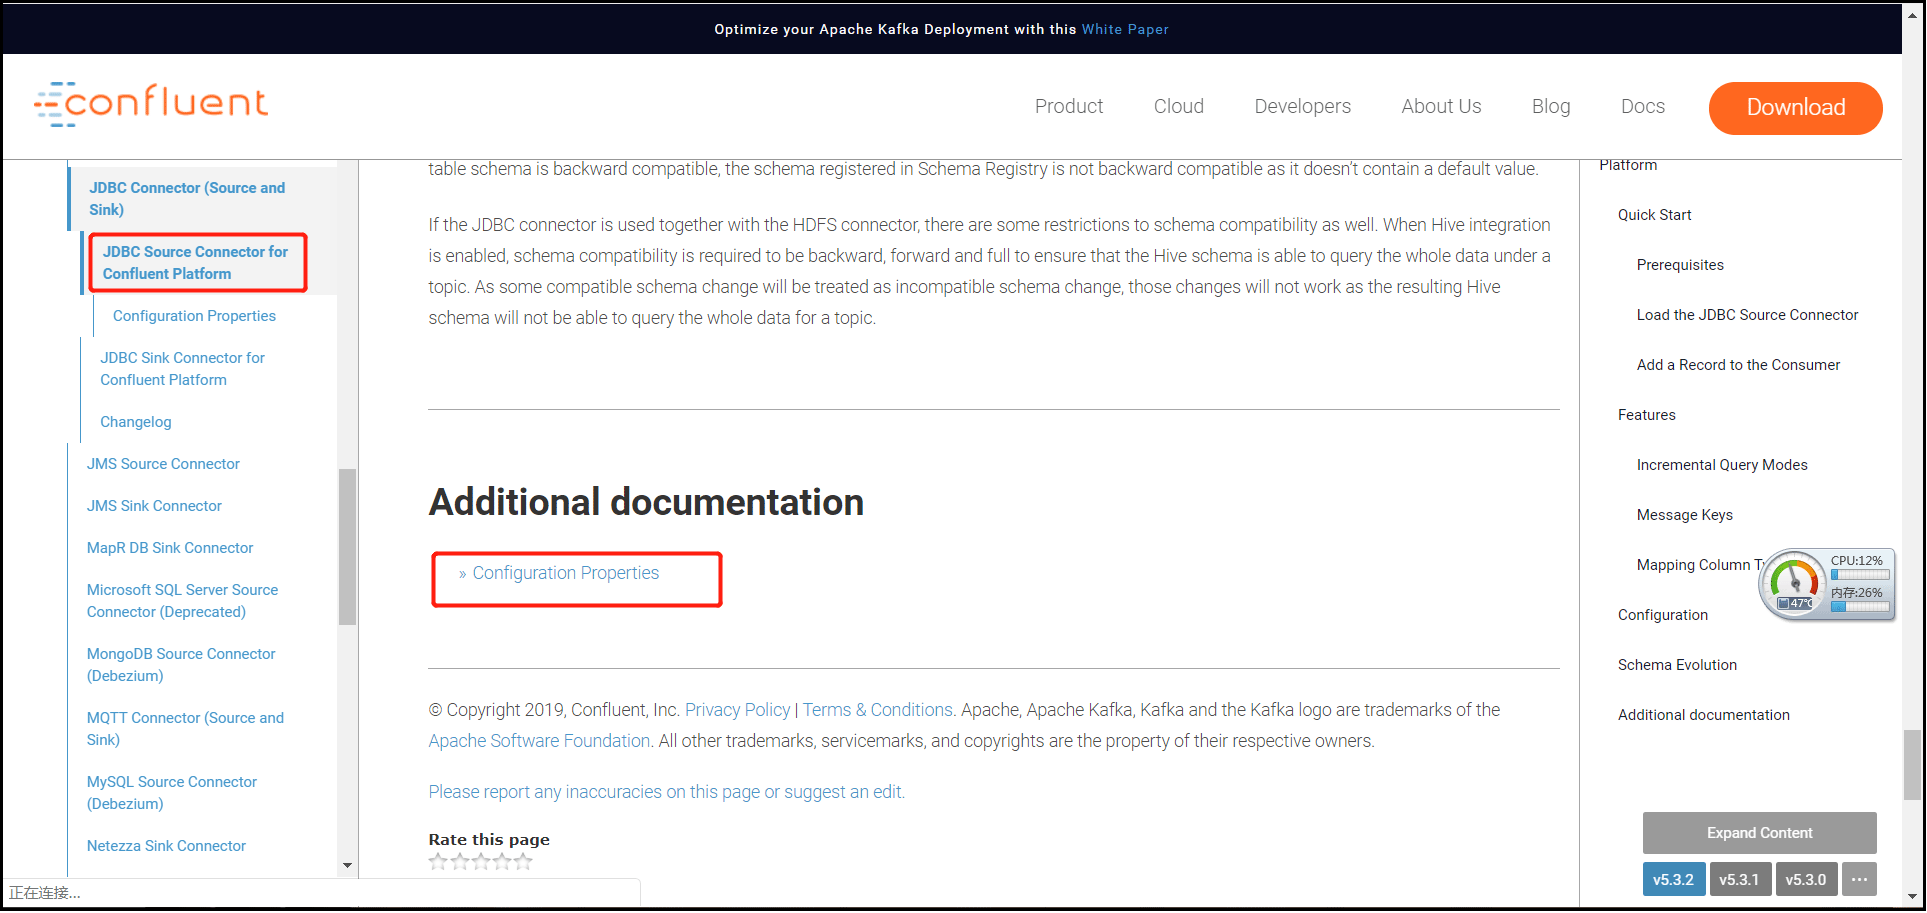Open Configuration Properties under Additional documentation
The image size is (1927, 913).
point(564,572)
